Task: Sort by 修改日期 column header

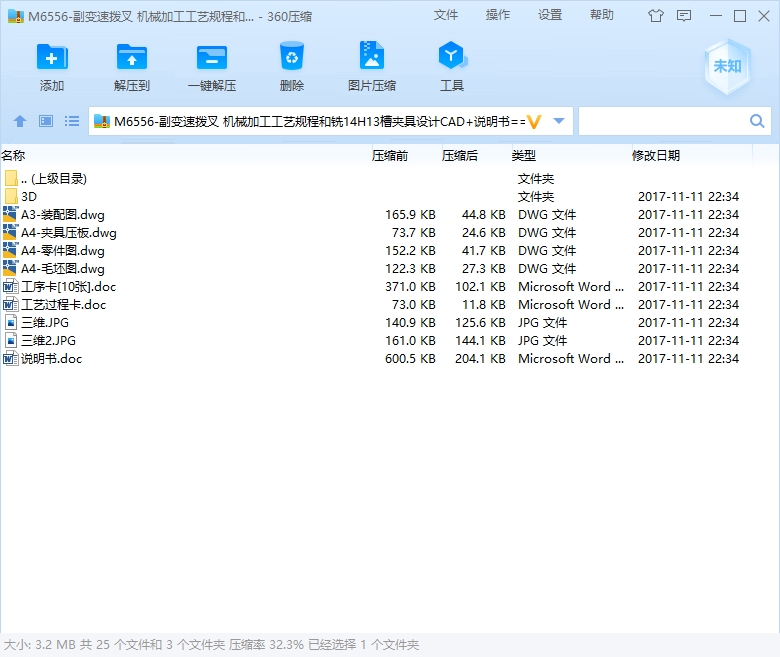Action: 656,156
